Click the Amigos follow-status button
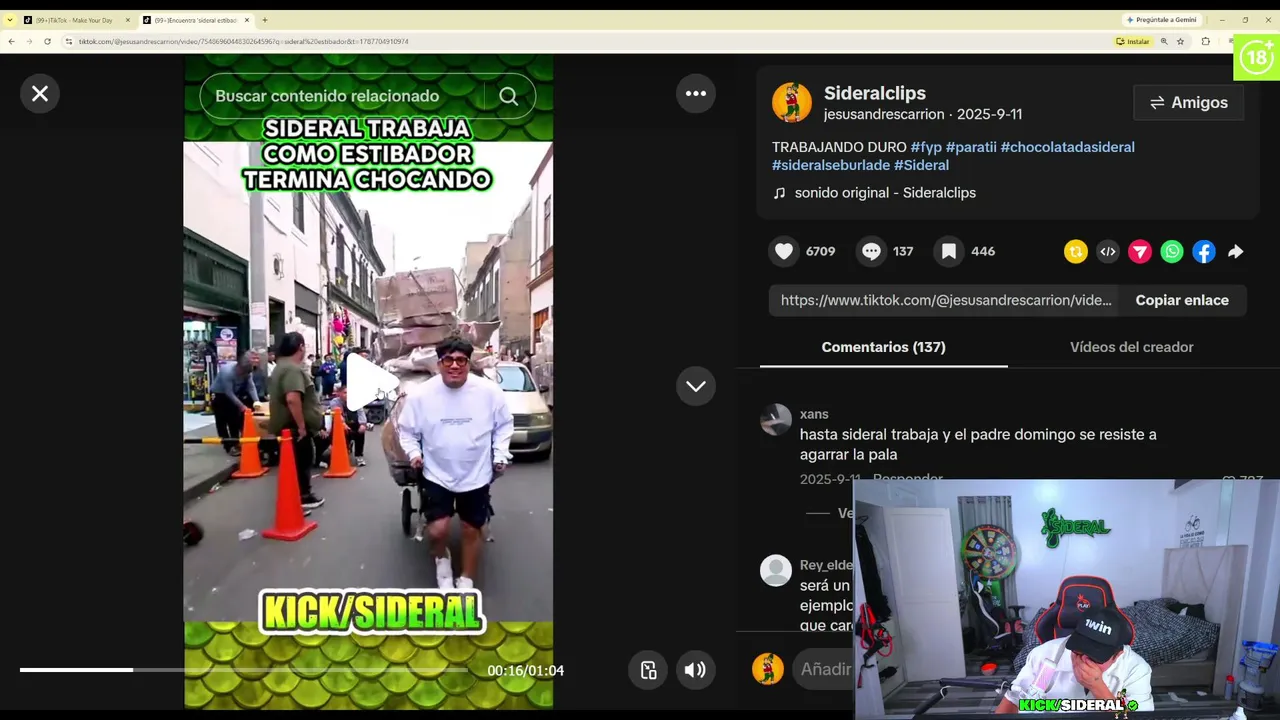1280x720 pixels. [x=1189, y=102]
